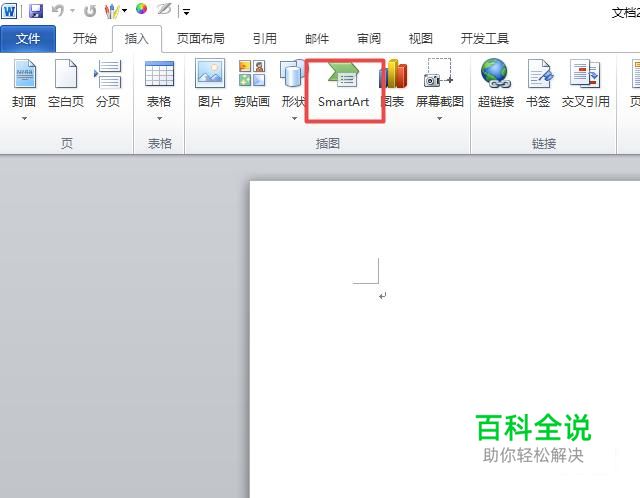Expand the 封面 dropdown arrow
The width and height of the screenshot is (640, 498).
coord(24,118)
